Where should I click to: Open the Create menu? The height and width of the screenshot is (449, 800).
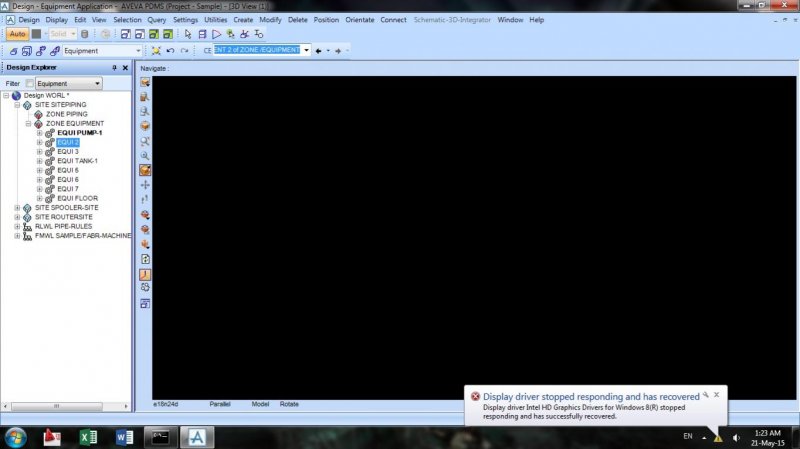click(x=243, y=20)
